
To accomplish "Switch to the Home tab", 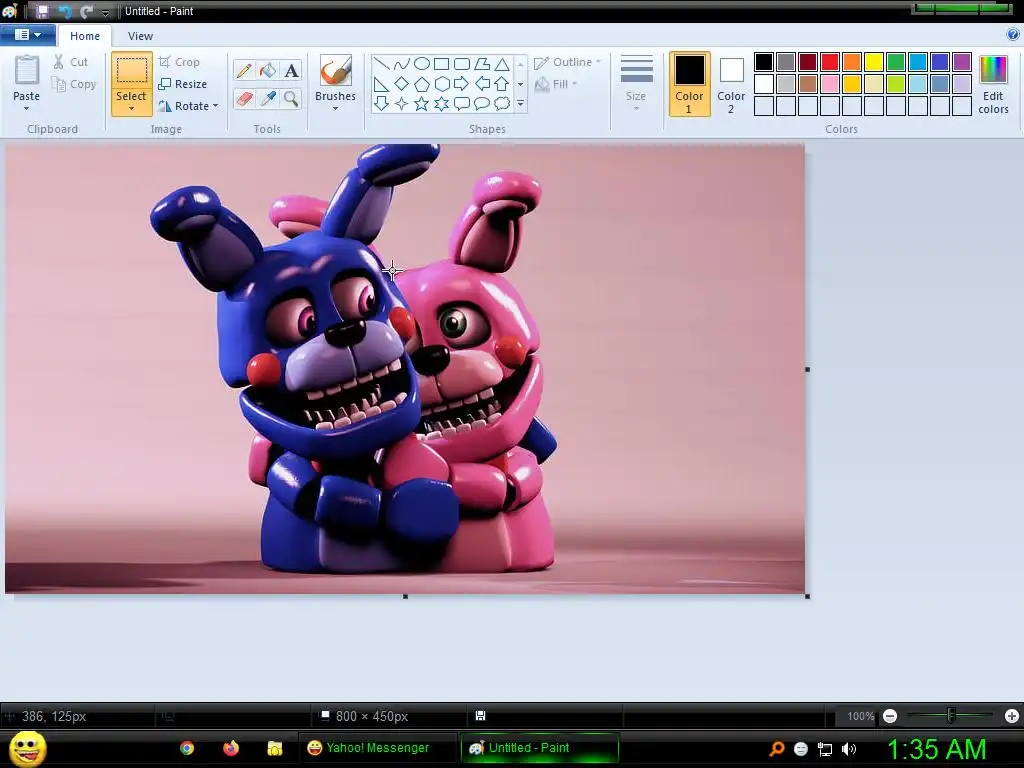I will pyautogui.click(x=85, y=36).
